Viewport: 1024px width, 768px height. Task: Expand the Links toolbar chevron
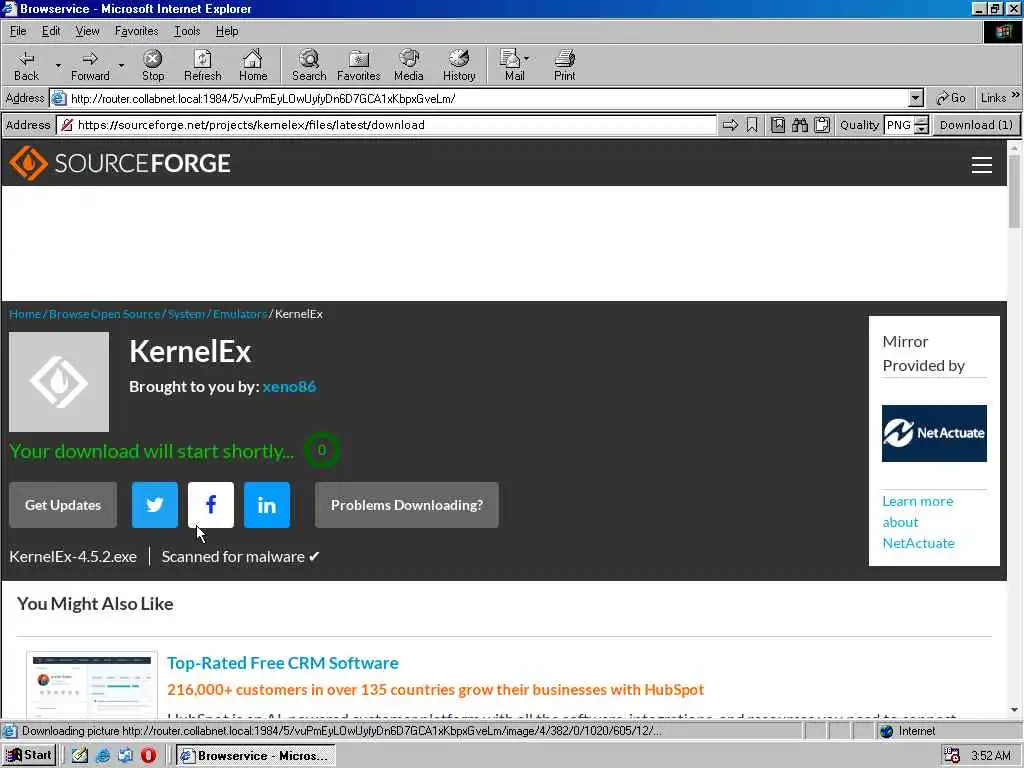click(x=1016, y=95)
